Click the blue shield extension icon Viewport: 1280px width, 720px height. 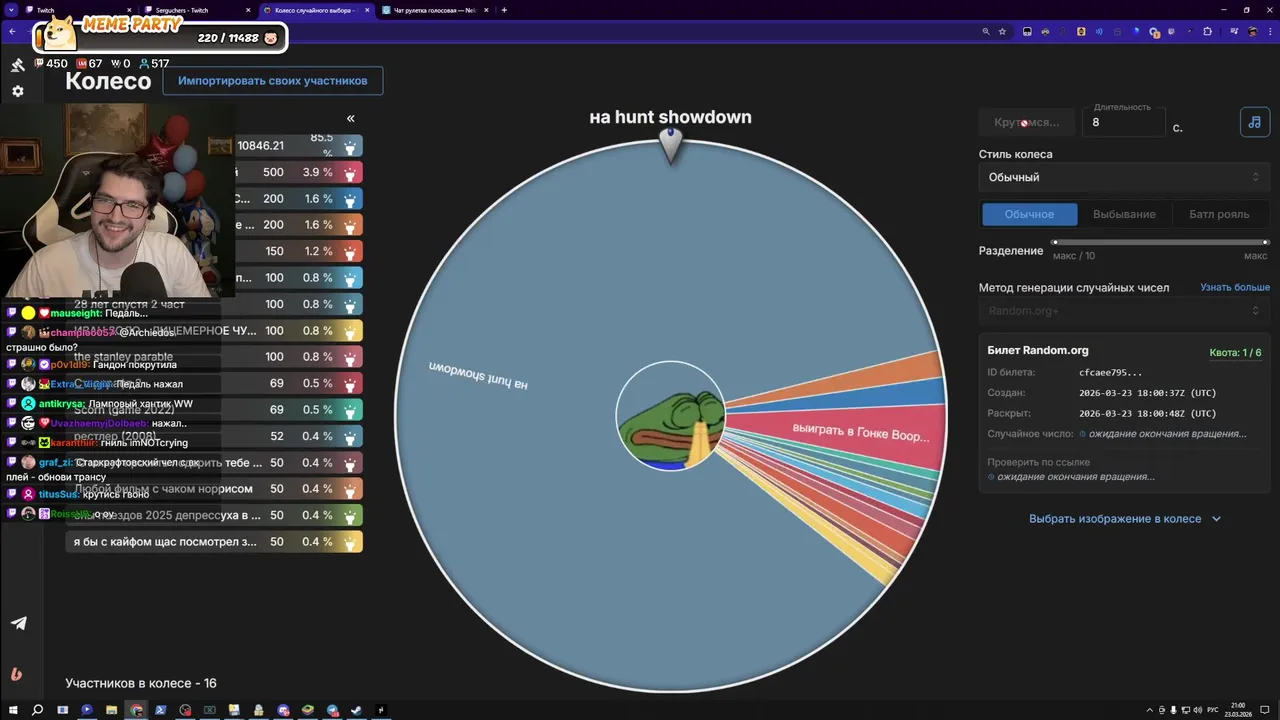[x=1135, y=31]
